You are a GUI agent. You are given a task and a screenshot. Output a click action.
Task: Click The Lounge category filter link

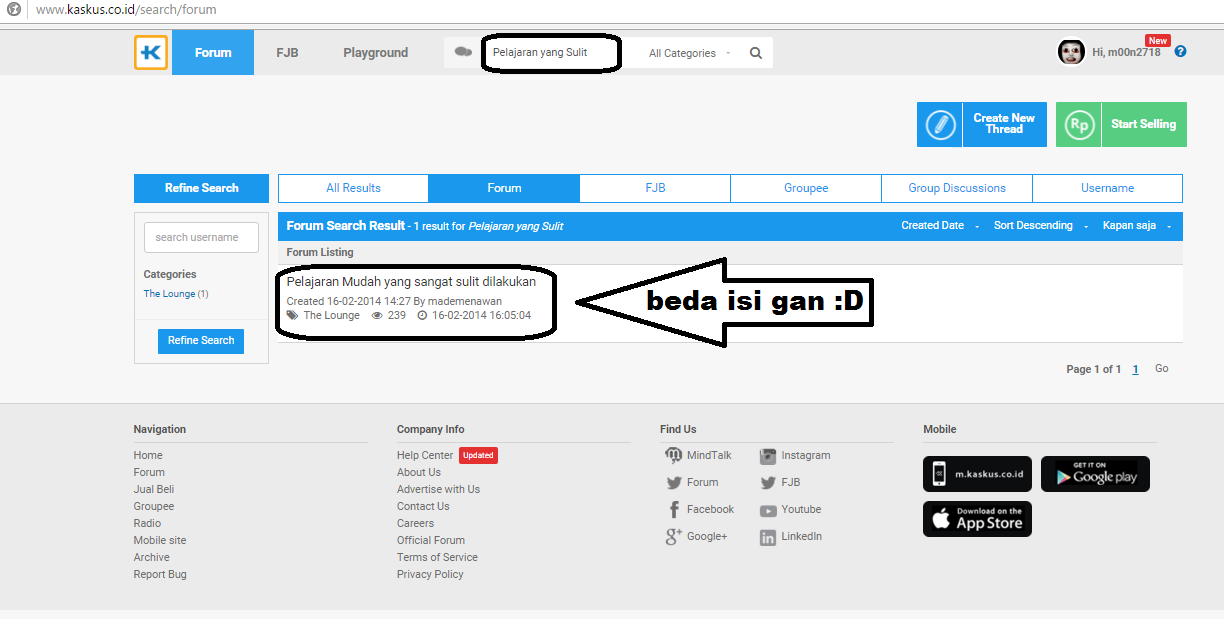coord(169,294)
